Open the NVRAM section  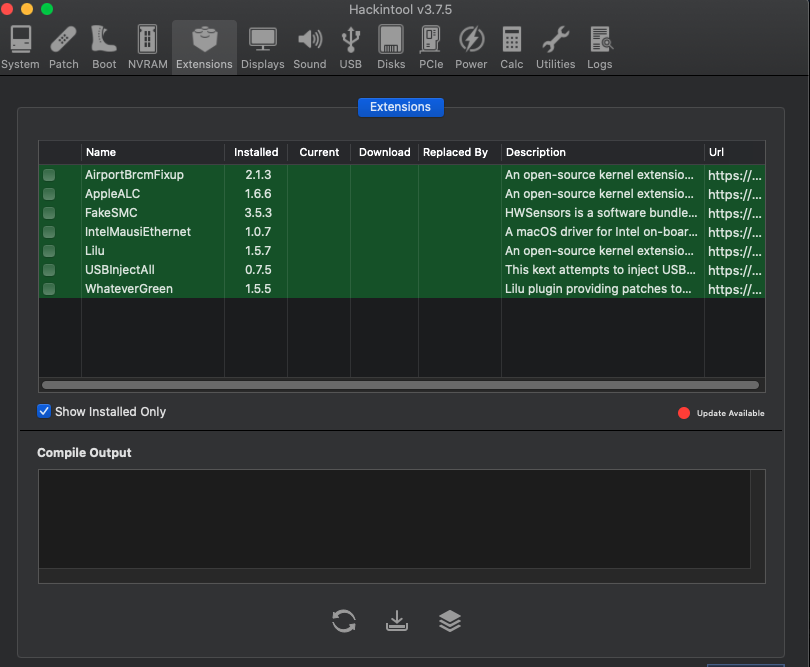click(148, 48)
